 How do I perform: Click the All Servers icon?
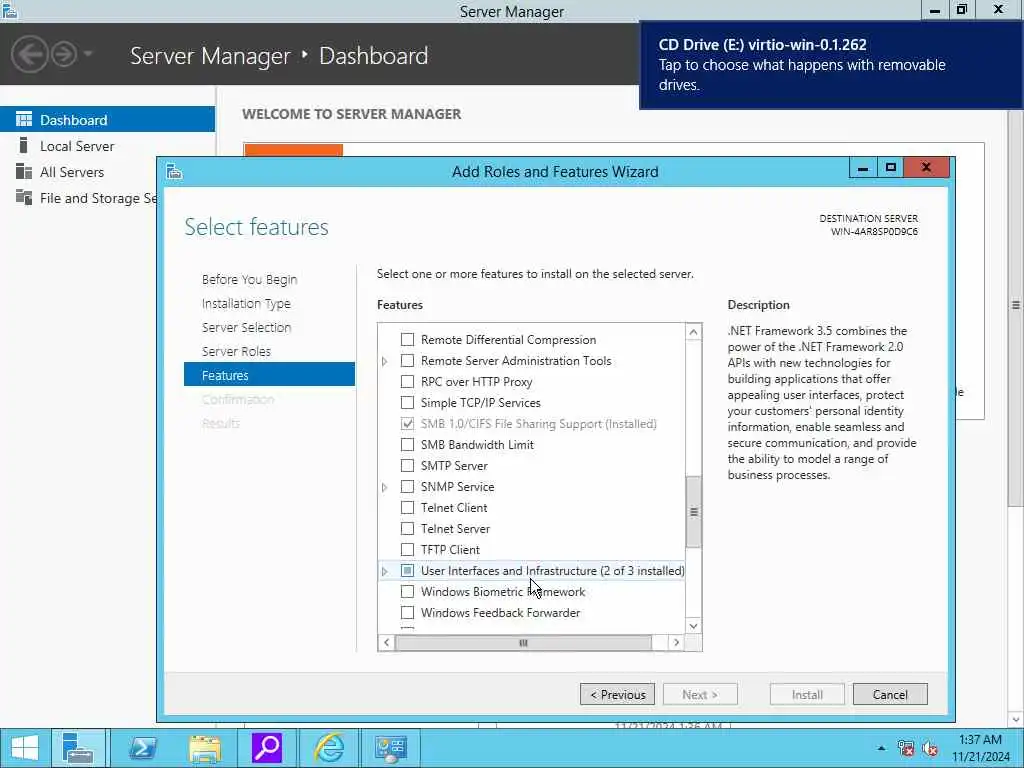click(24, 171)
